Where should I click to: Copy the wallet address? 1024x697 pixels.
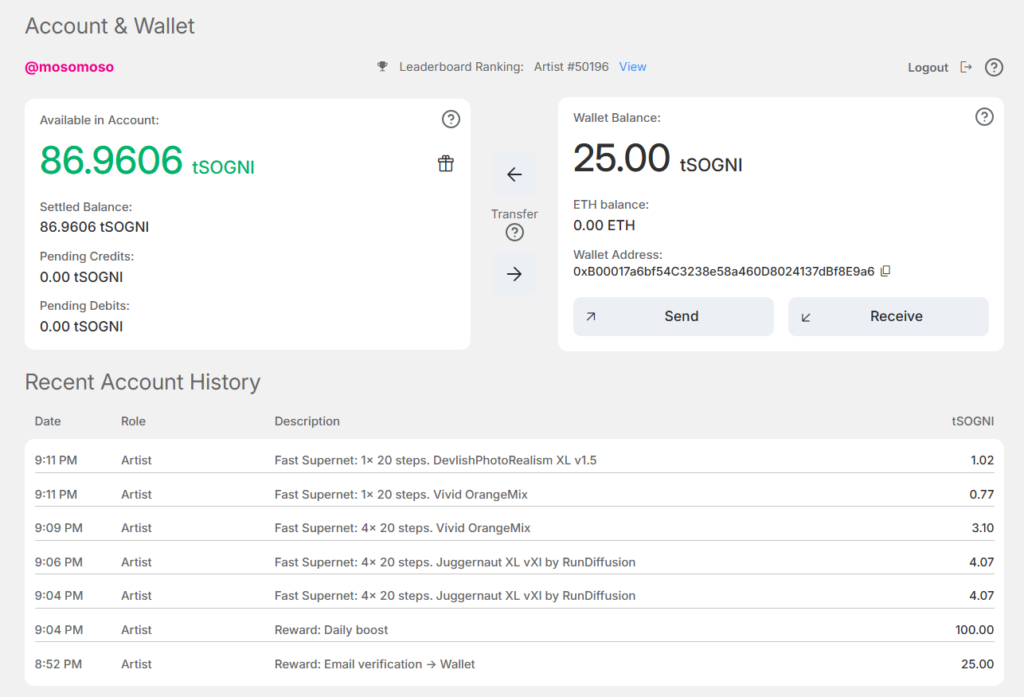[x=885, y=271]
